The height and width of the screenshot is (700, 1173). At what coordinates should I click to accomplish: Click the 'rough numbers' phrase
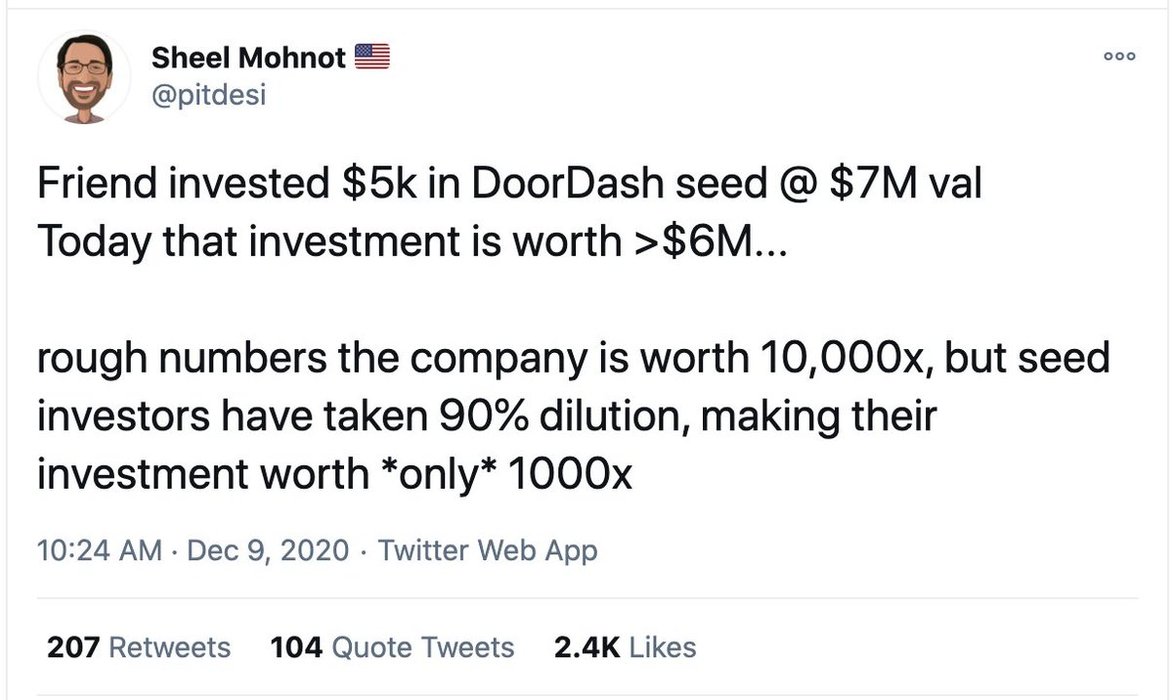[x=182, y=358]
